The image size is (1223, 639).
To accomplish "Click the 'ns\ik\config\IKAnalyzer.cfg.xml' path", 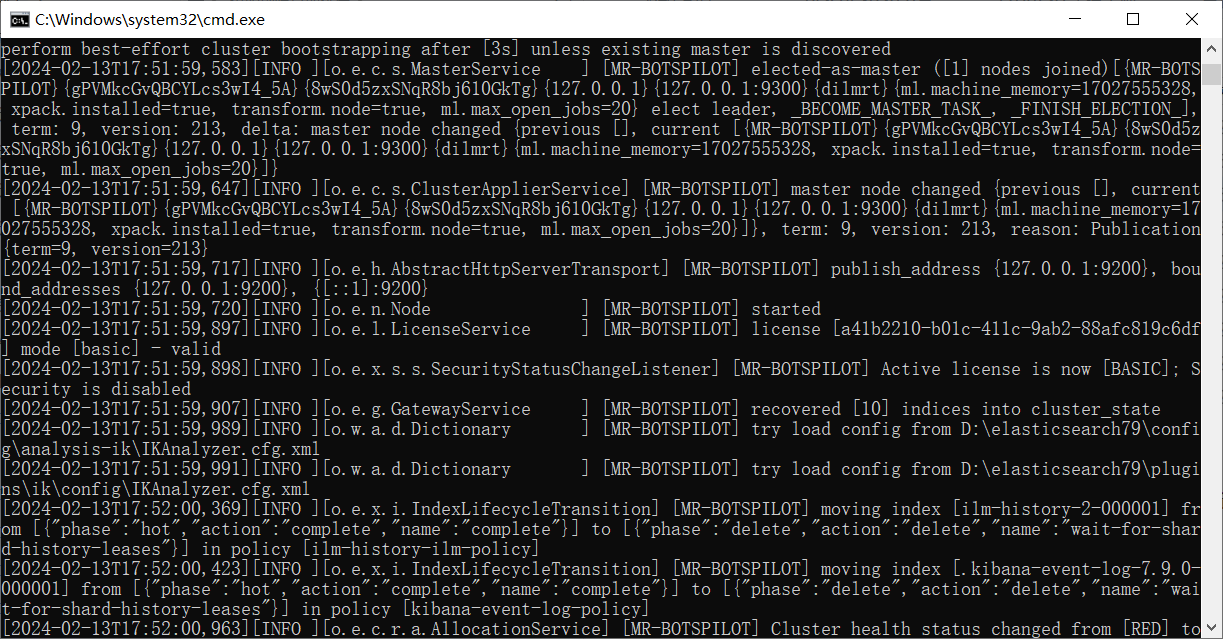I will (156, 489).
